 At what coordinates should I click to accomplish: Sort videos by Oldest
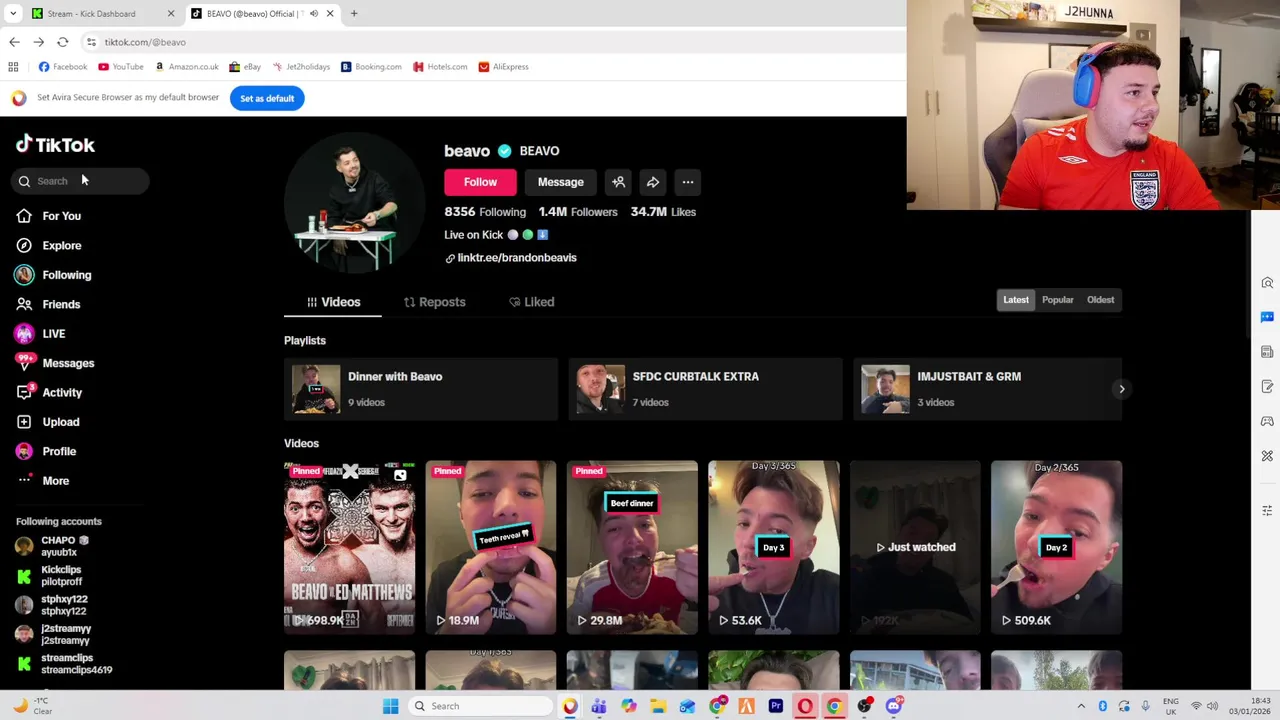(1100, 300)
